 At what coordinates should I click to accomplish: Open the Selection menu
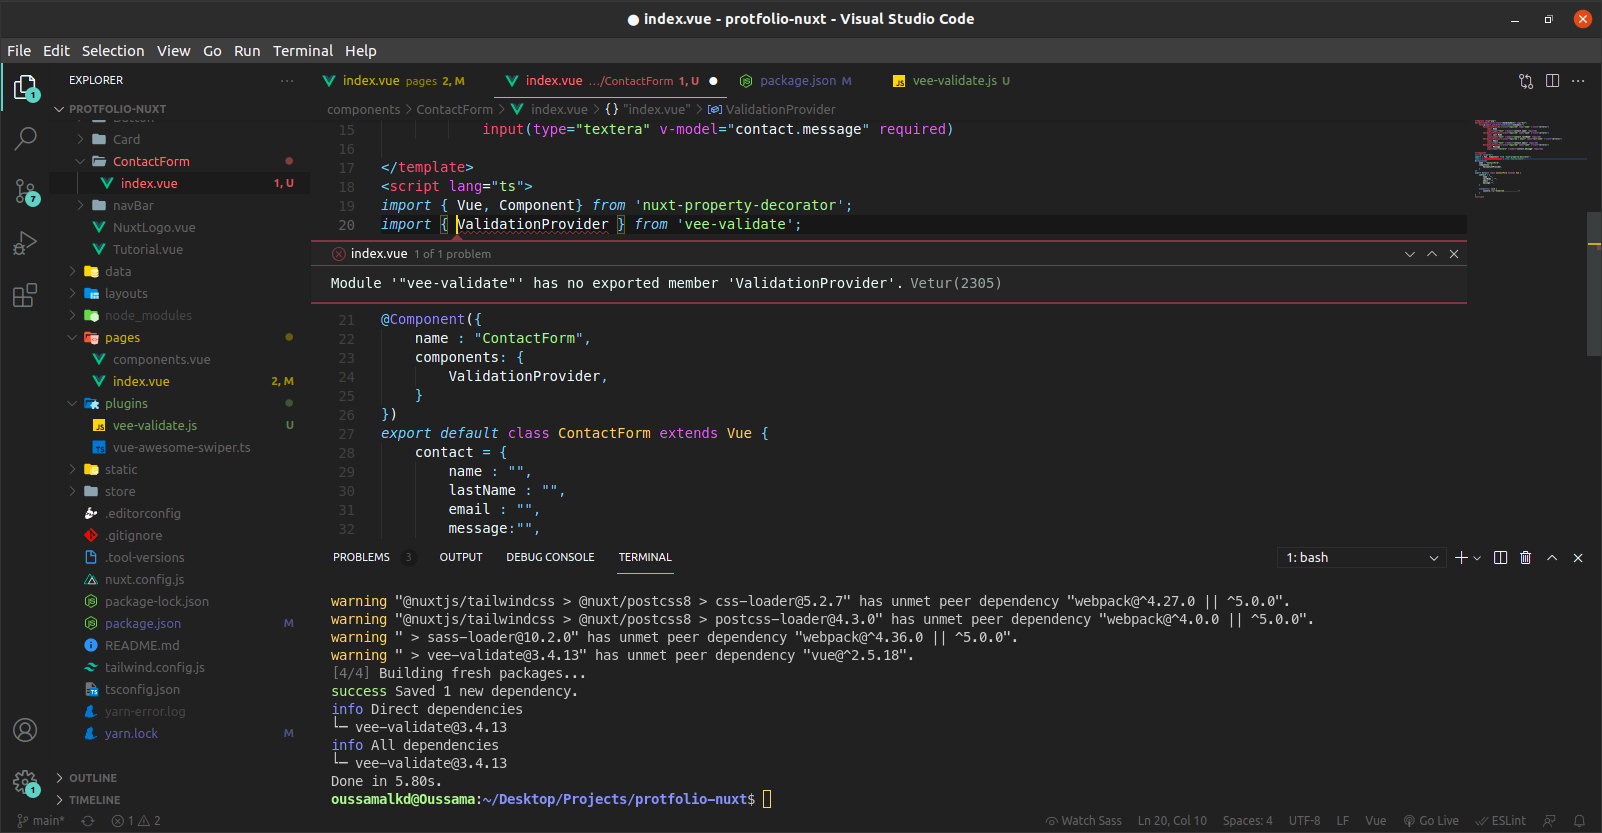click(113, 51)
